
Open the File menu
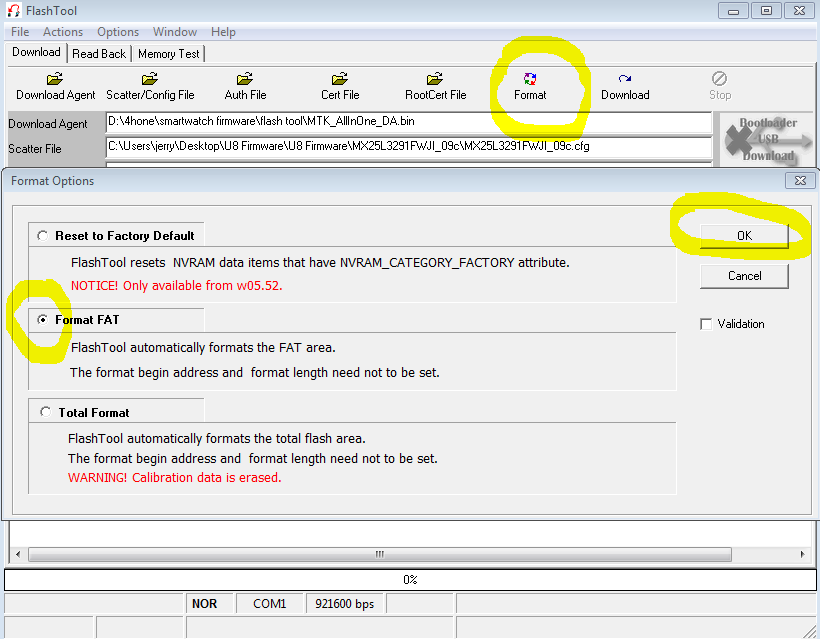20,32
